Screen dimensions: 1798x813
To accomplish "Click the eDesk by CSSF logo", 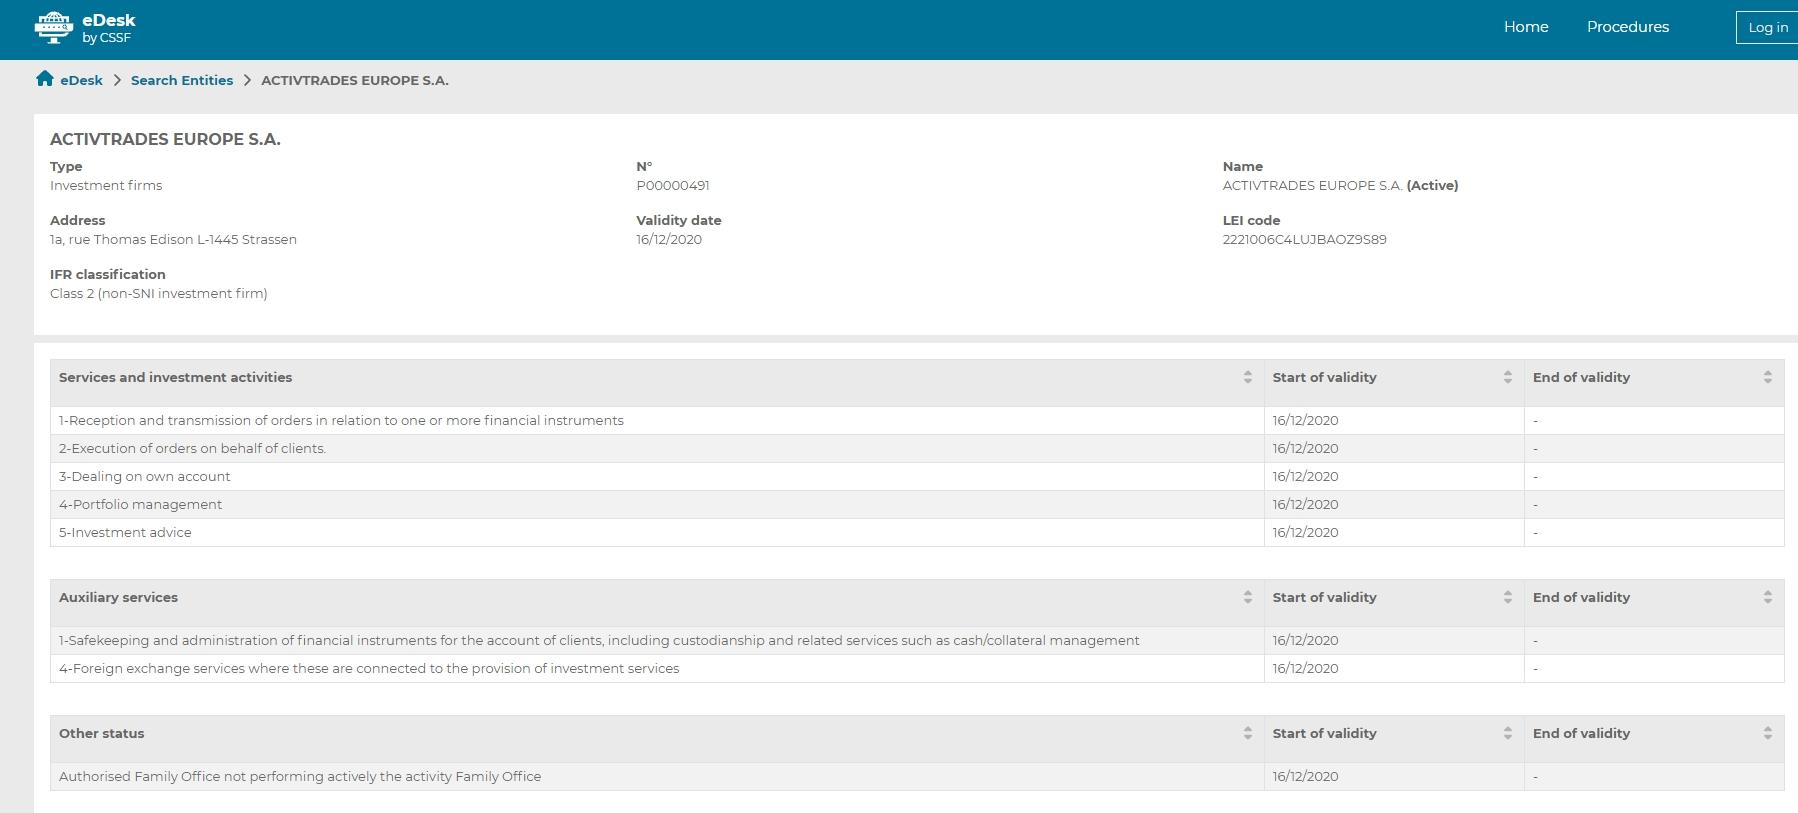I will coord(84,28).
